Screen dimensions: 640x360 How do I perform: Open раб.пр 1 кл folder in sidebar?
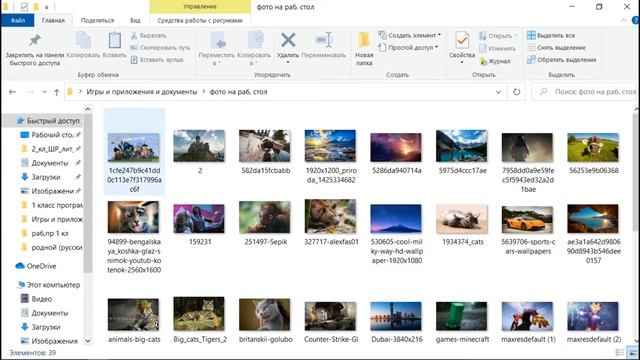coord(45,233)
